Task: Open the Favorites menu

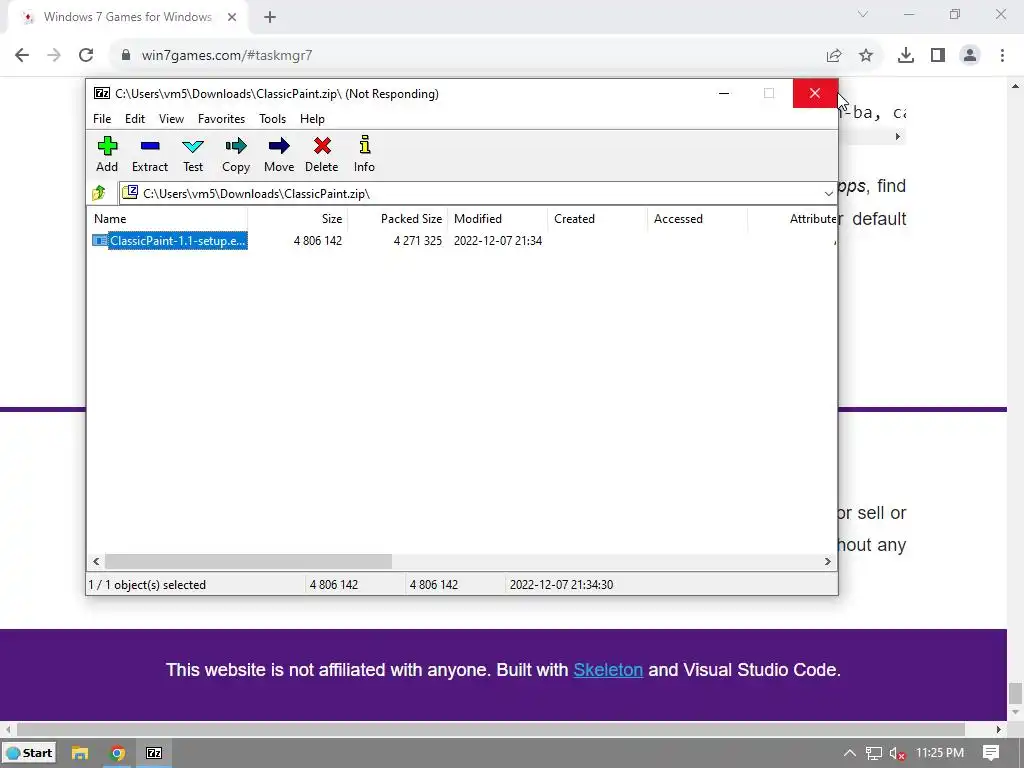Action: pyautogui.click(x=221, y=119)
